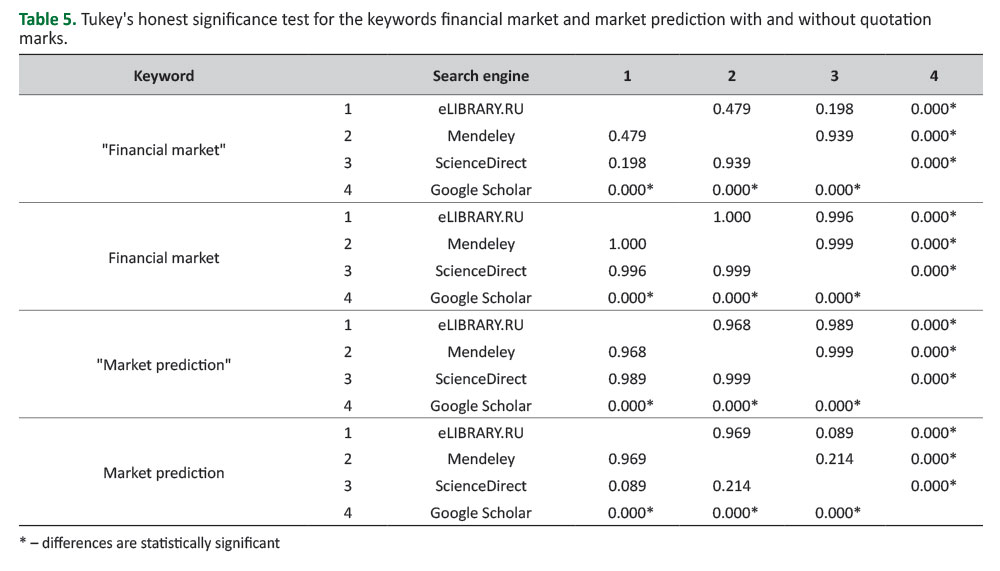The width and height of the screenshot is (1000, 571).
Task: Select the unquoted Financial market keyword cell
Action: 163,257
